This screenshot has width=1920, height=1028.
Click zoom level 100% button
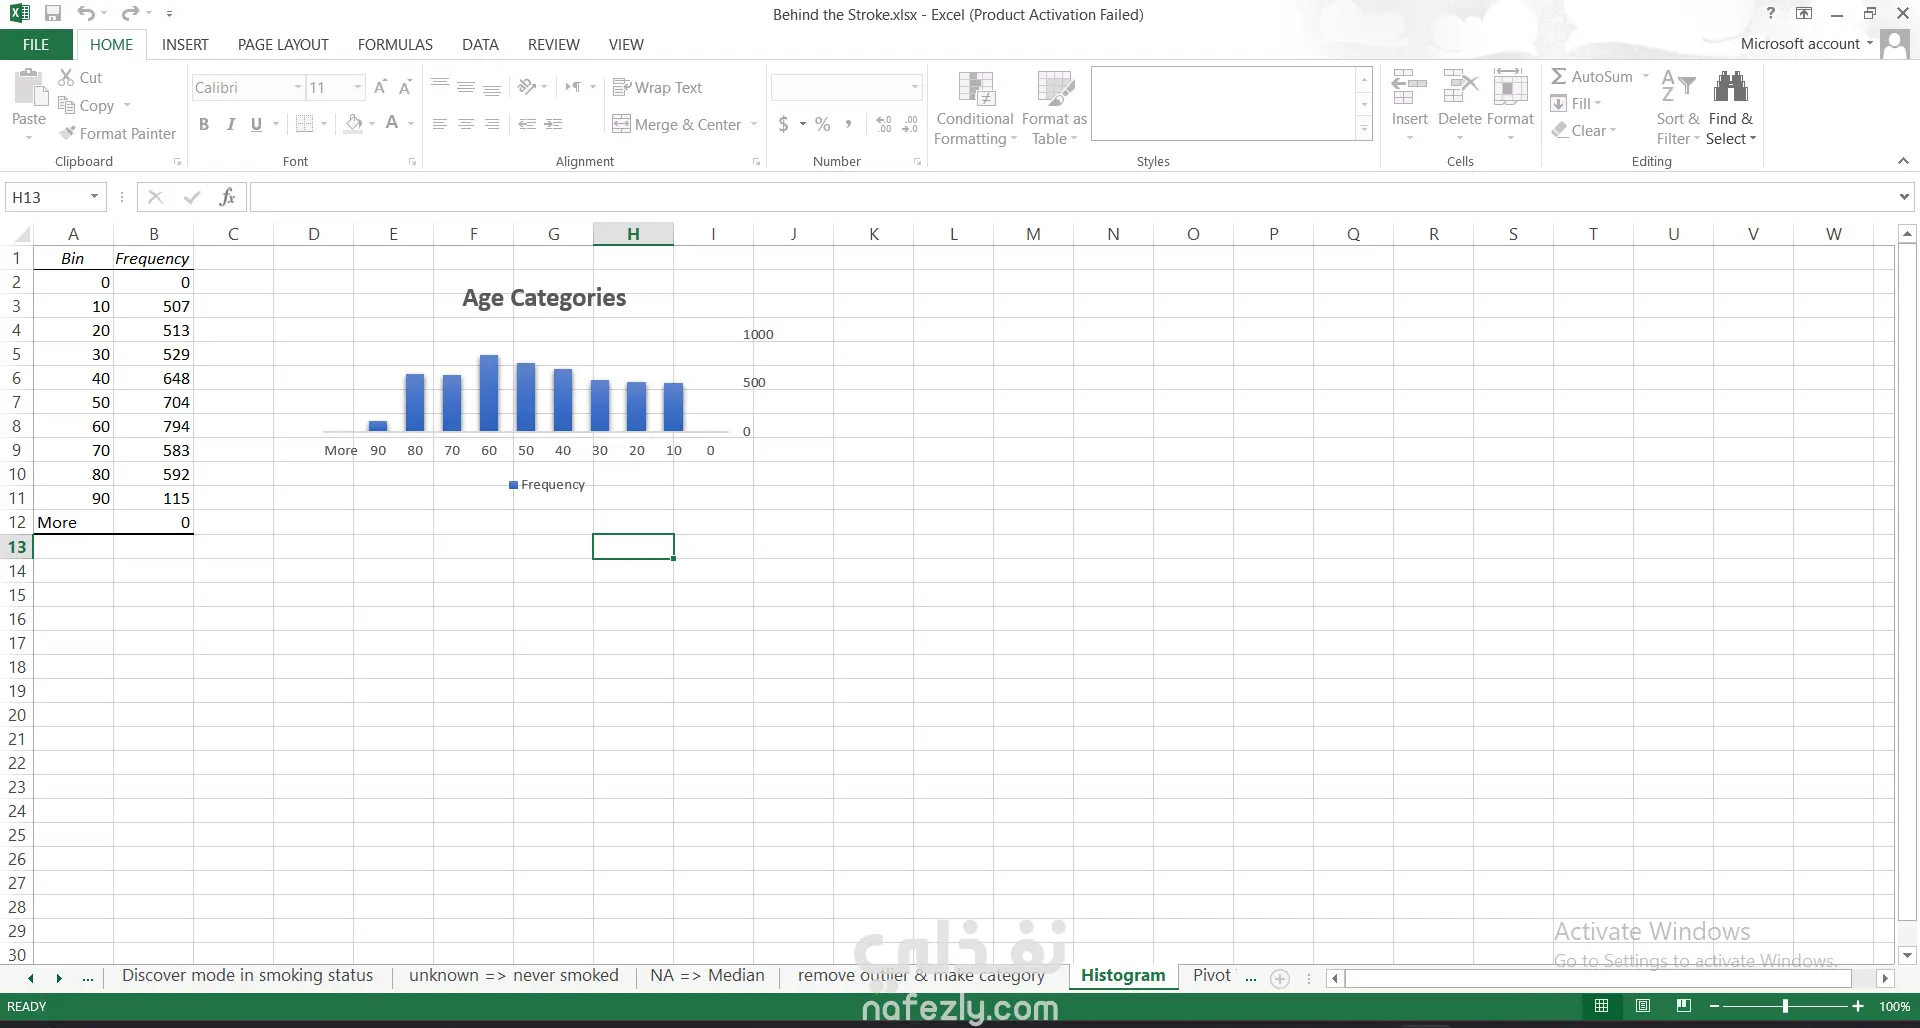[1895, 1006]
